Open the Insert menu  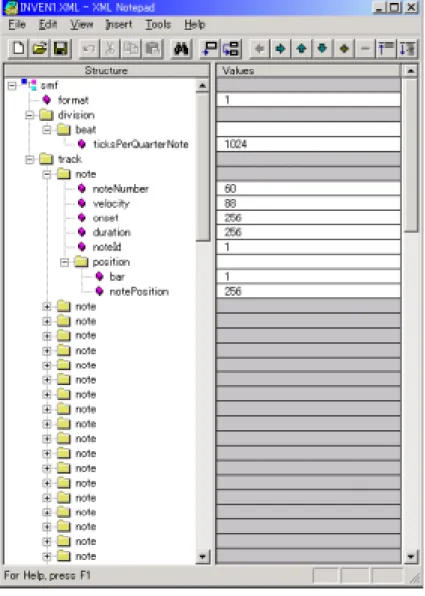coord(119,25)
